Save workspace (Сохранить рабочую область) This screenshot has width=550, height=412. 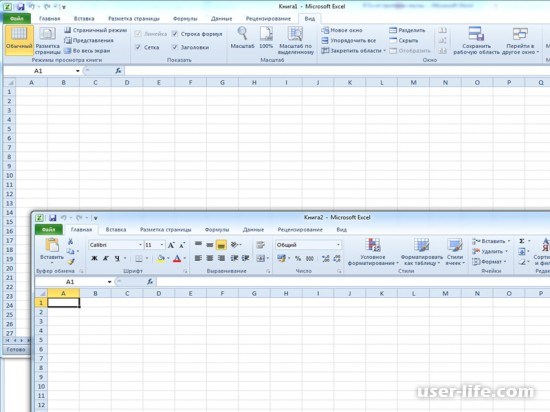[x=476, y=40]
